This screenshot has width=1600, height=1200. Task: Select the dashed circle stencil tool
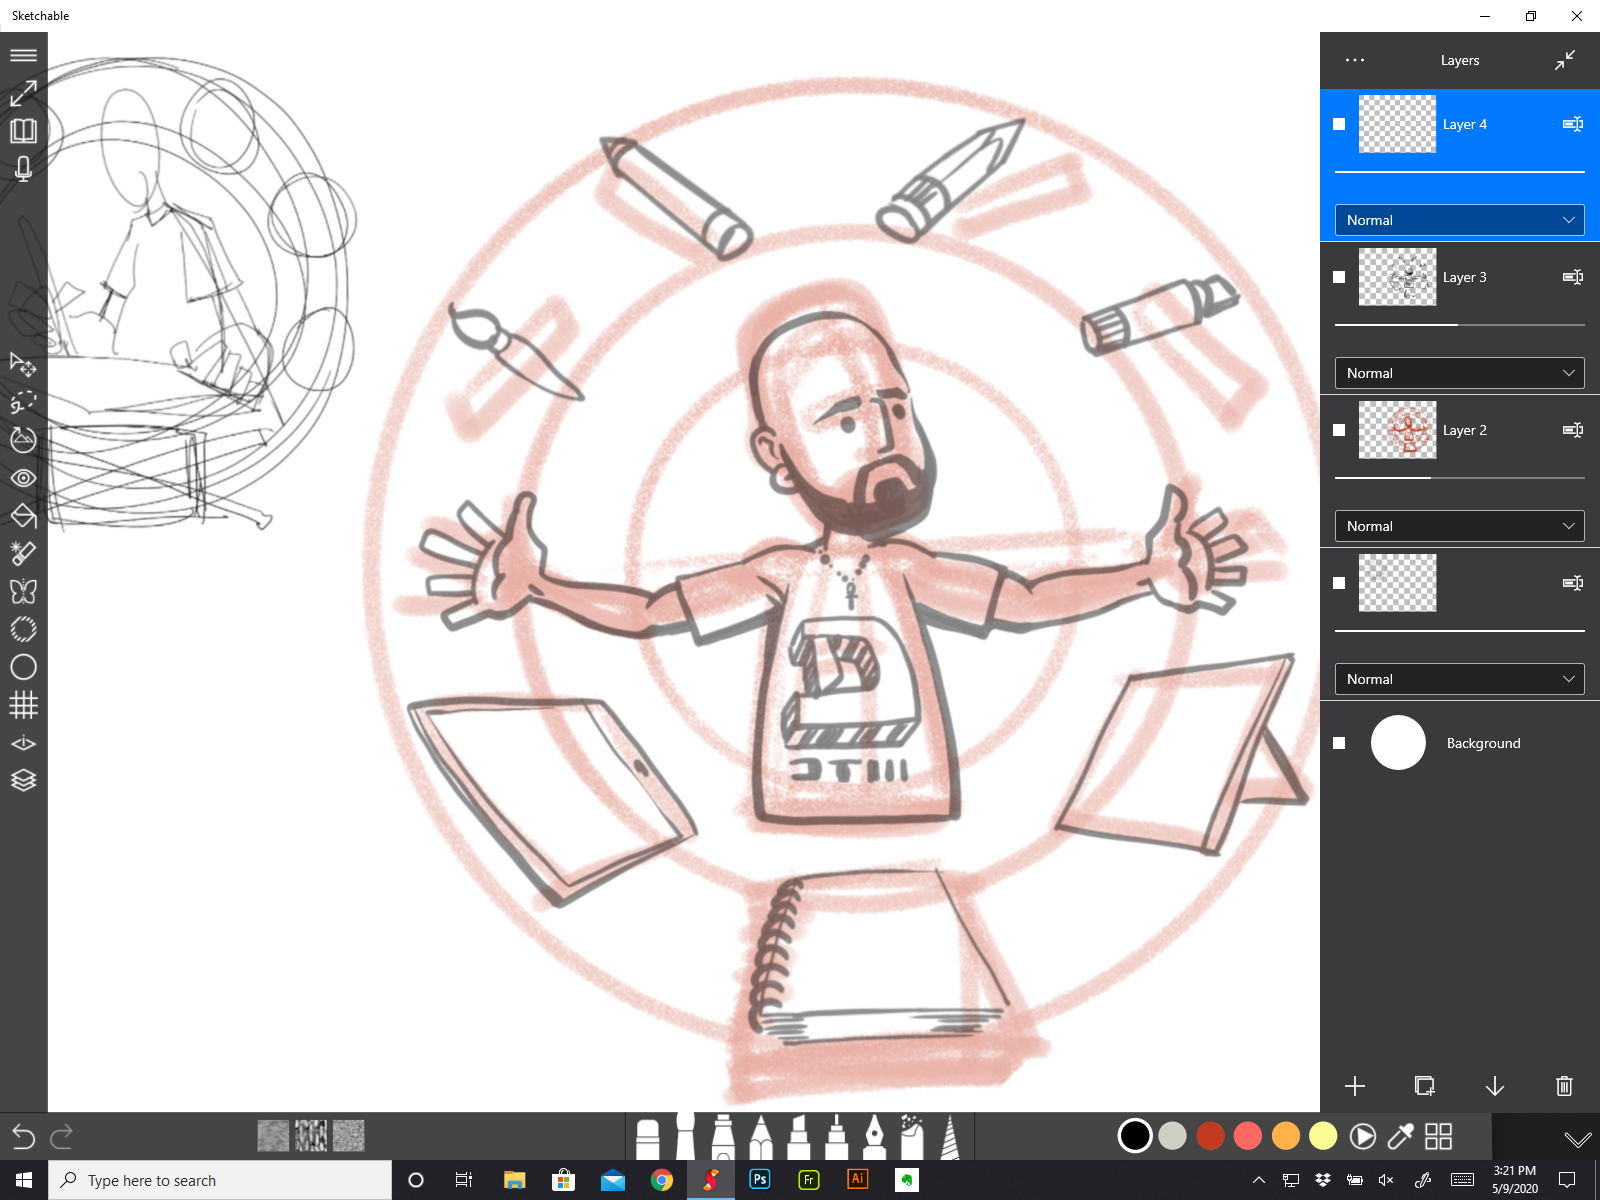(x=23, y=629)
